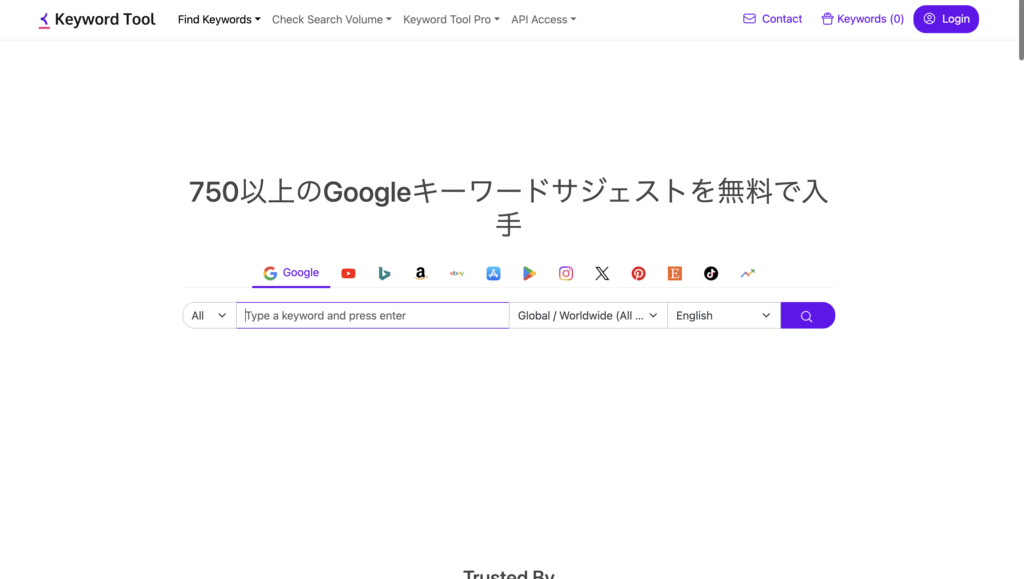Click the Login button
1024x579 pixels.
[x=946, y=19]
